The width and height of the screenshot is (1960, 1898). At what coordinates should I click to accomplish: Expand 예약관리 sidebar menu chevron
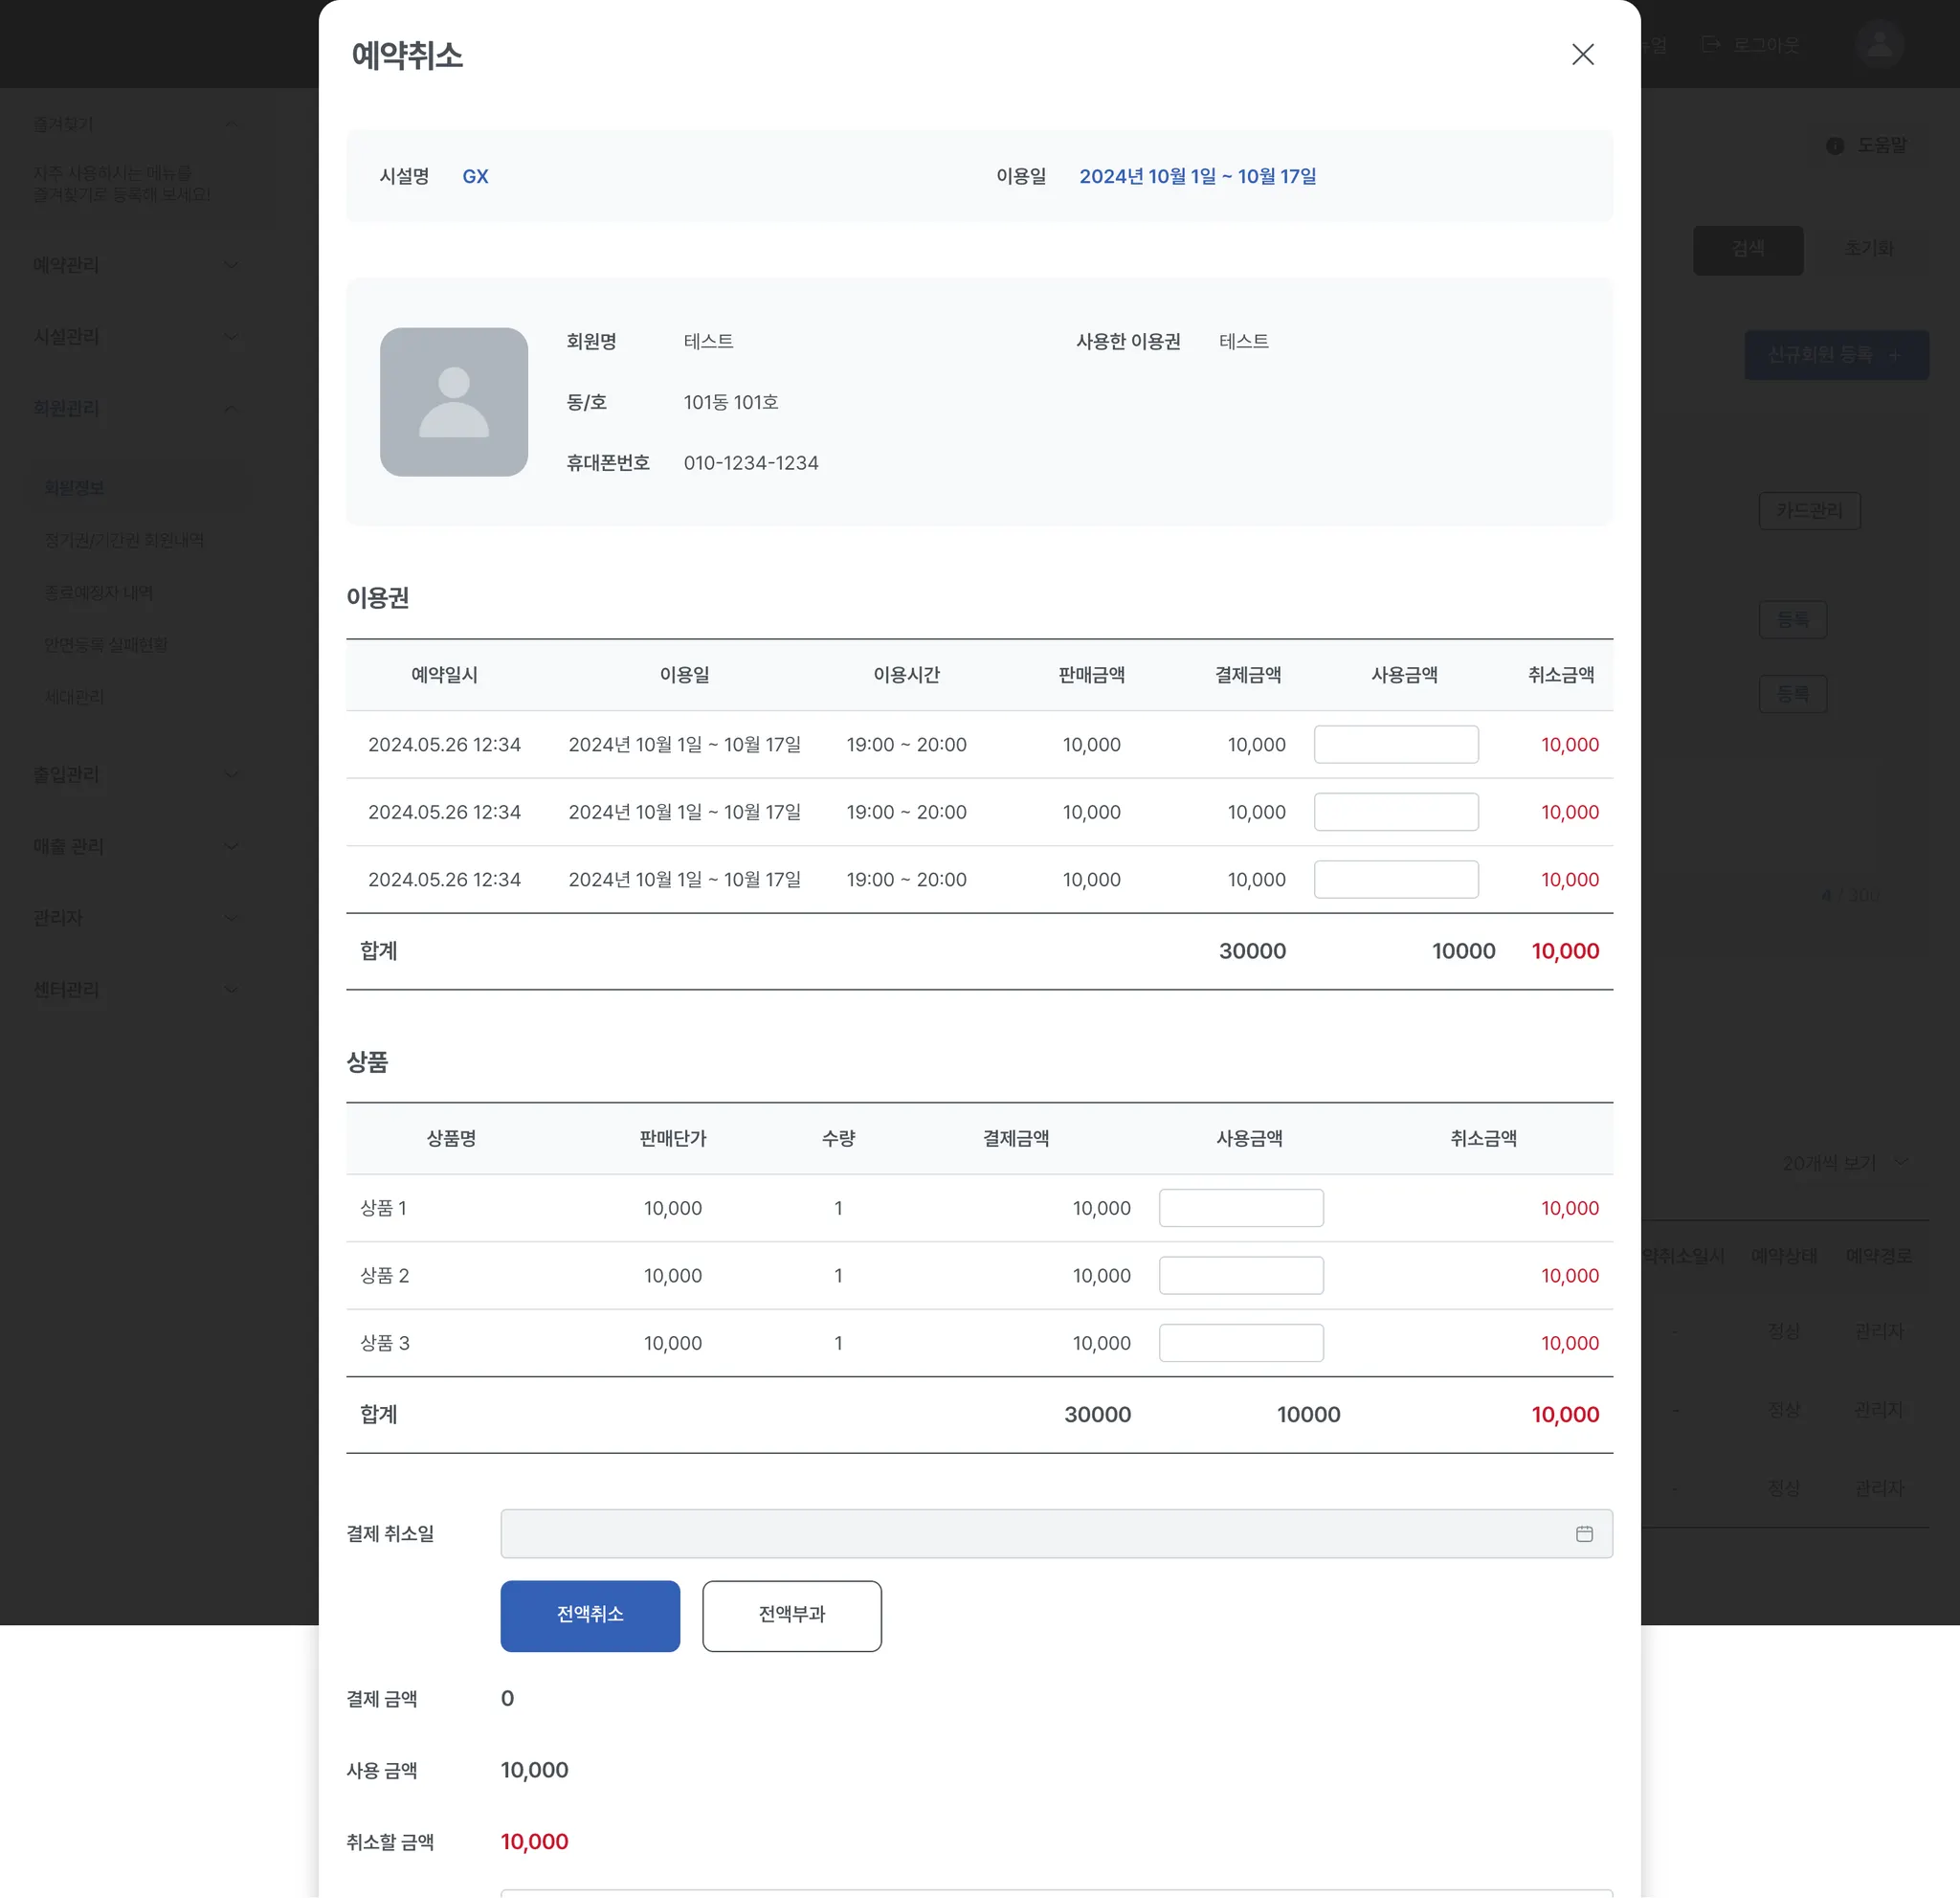click(x=231, y=265)
